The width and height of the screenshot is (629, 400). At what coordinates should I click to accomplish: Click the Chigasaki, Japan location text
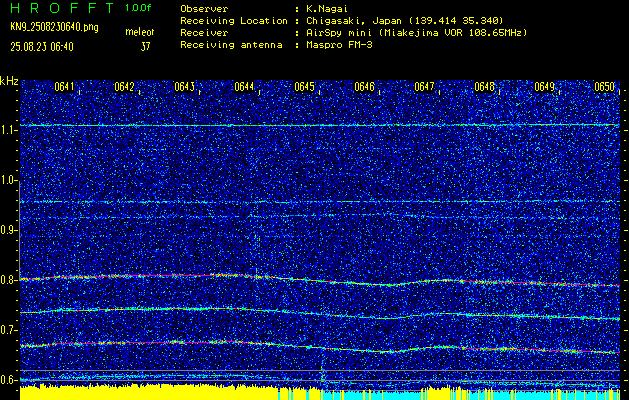404,20
